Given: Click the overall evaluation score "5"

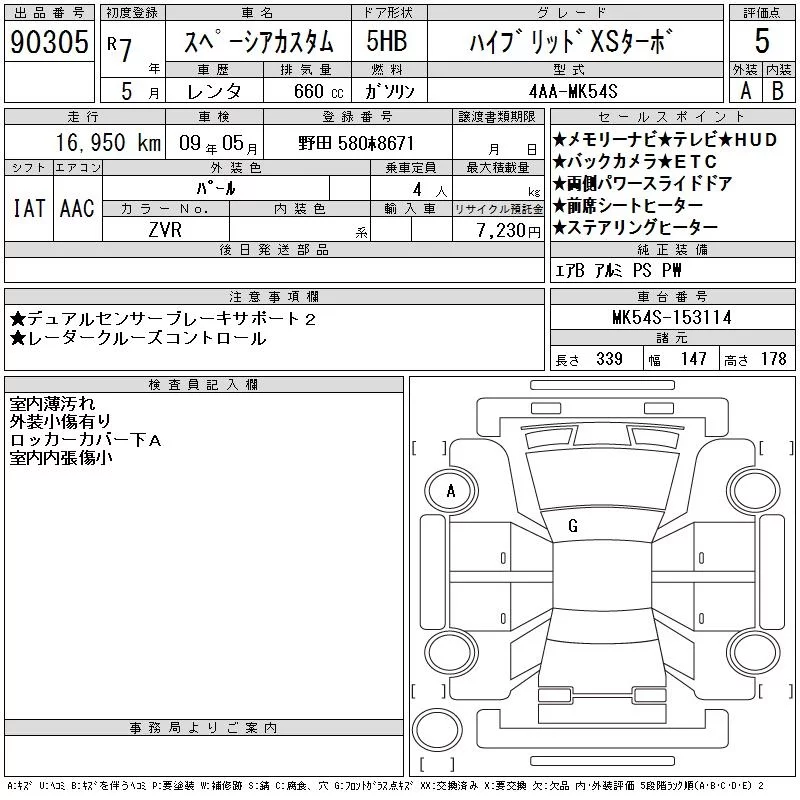Looking at the screenshot, I should [x=762, y=41].
